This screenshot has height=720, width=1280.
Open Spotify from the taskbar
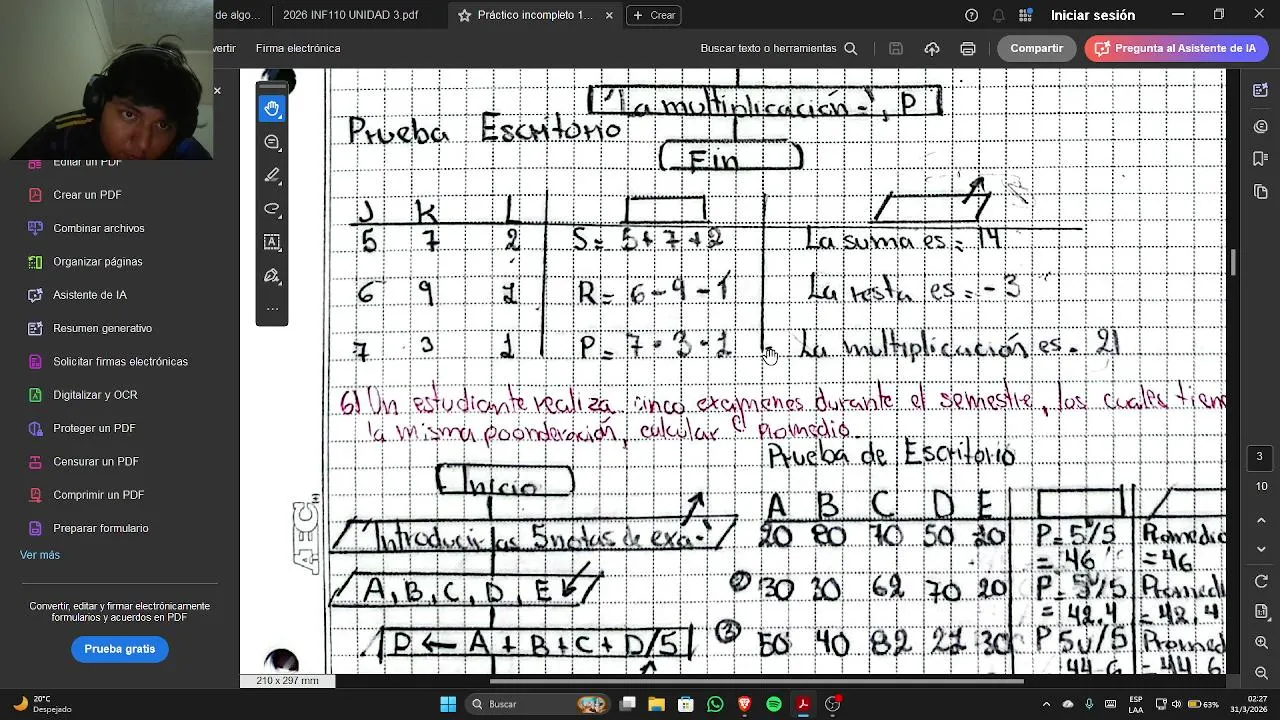(774, 704)
